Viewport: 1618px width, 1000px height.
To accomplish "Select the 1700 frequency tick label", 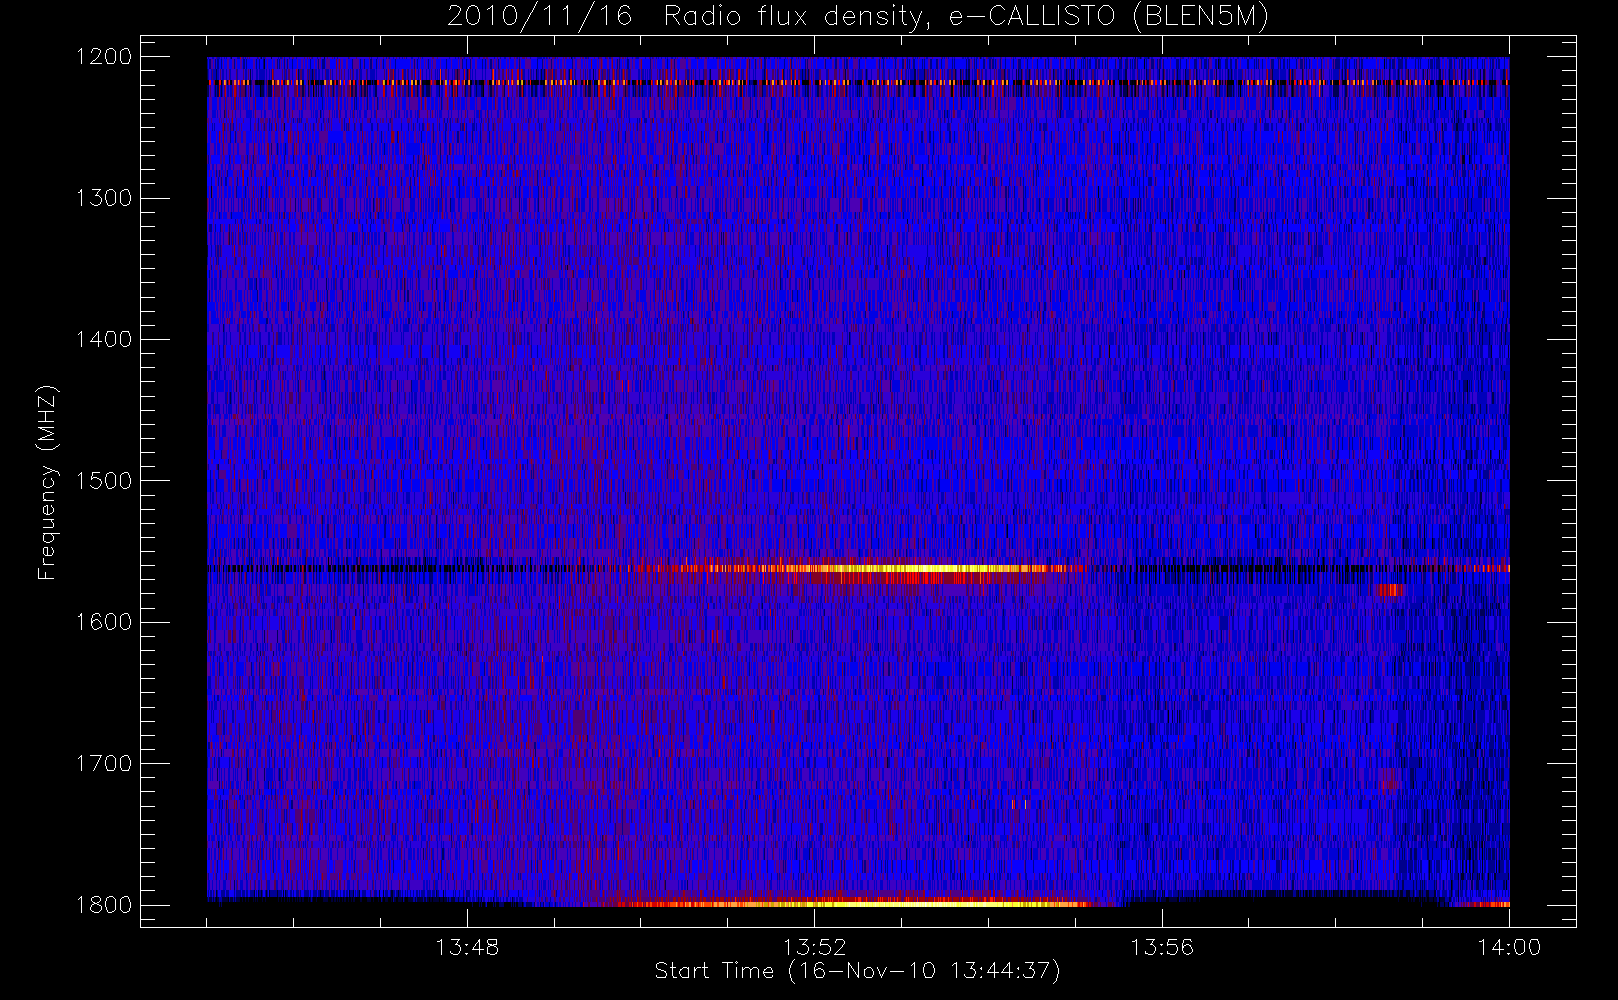I will [x=104, y=763].
